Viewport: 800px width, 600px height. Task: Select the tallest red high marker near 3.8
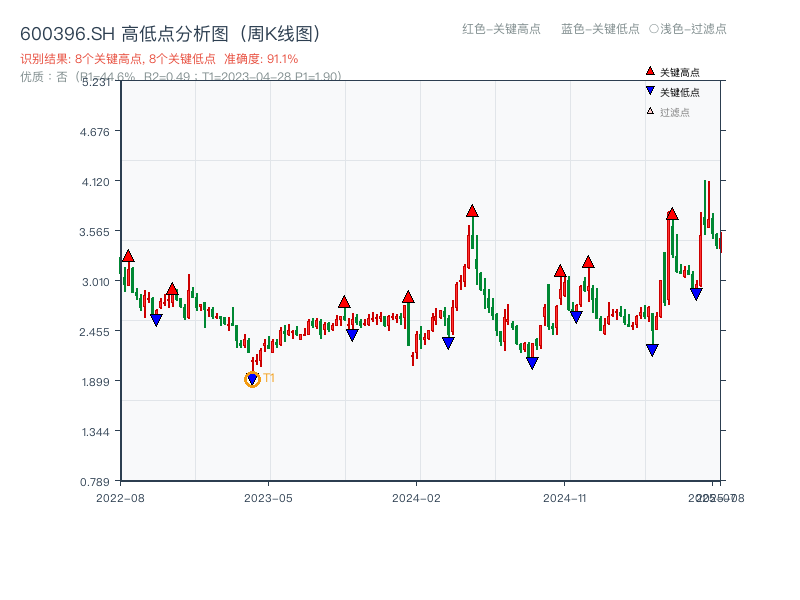click(472, 211)
